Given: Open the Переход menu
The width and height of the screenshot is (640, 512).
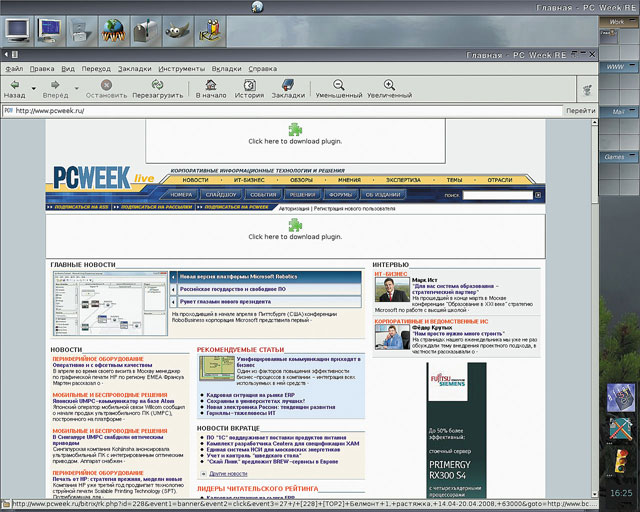Looking at the screenshot, I should coord(96,69).
